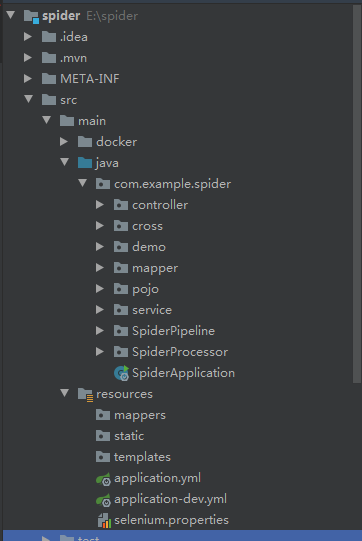Click the META-INF folder icon
Viewport: 362px width, 541px height.
49,79
